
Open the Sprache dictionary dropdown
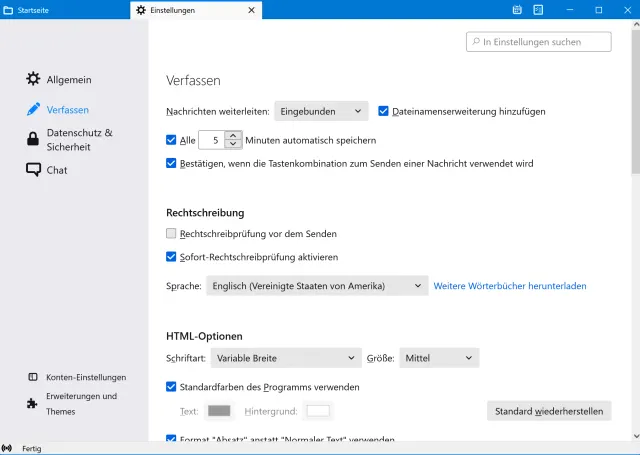pyautogui.click(x=317, y=286)
